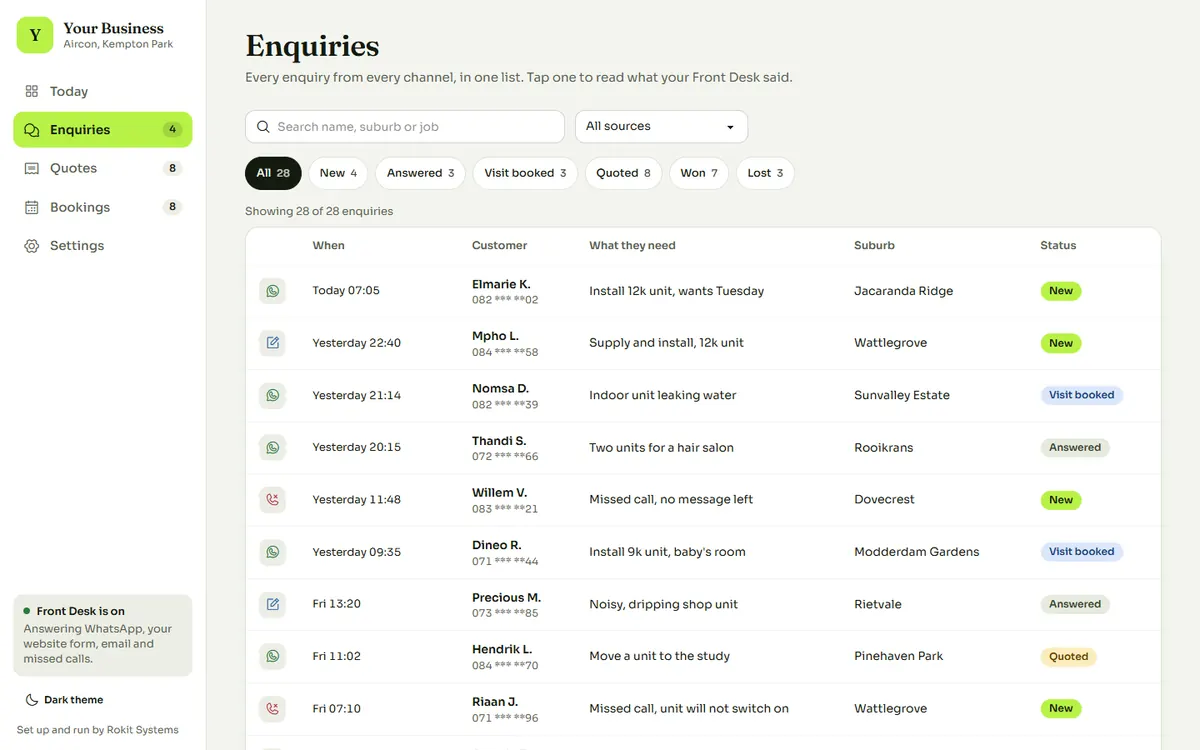This screenshot has width=1200, height=750.
Task: Click Answered badge for Thandi S.
Action: click(x=1075, y=447)
